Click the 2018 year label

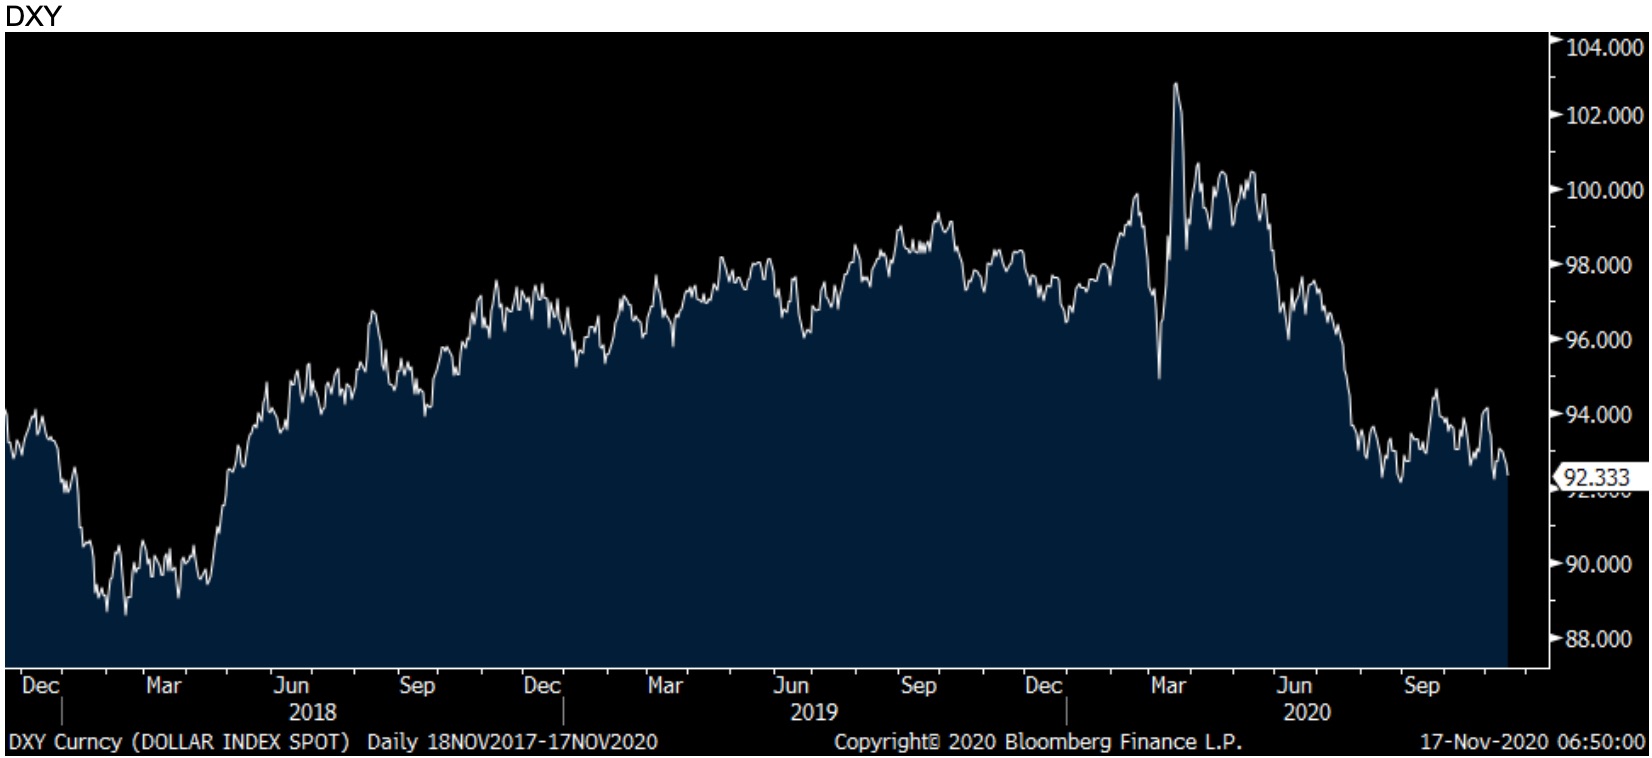(312, 713)
